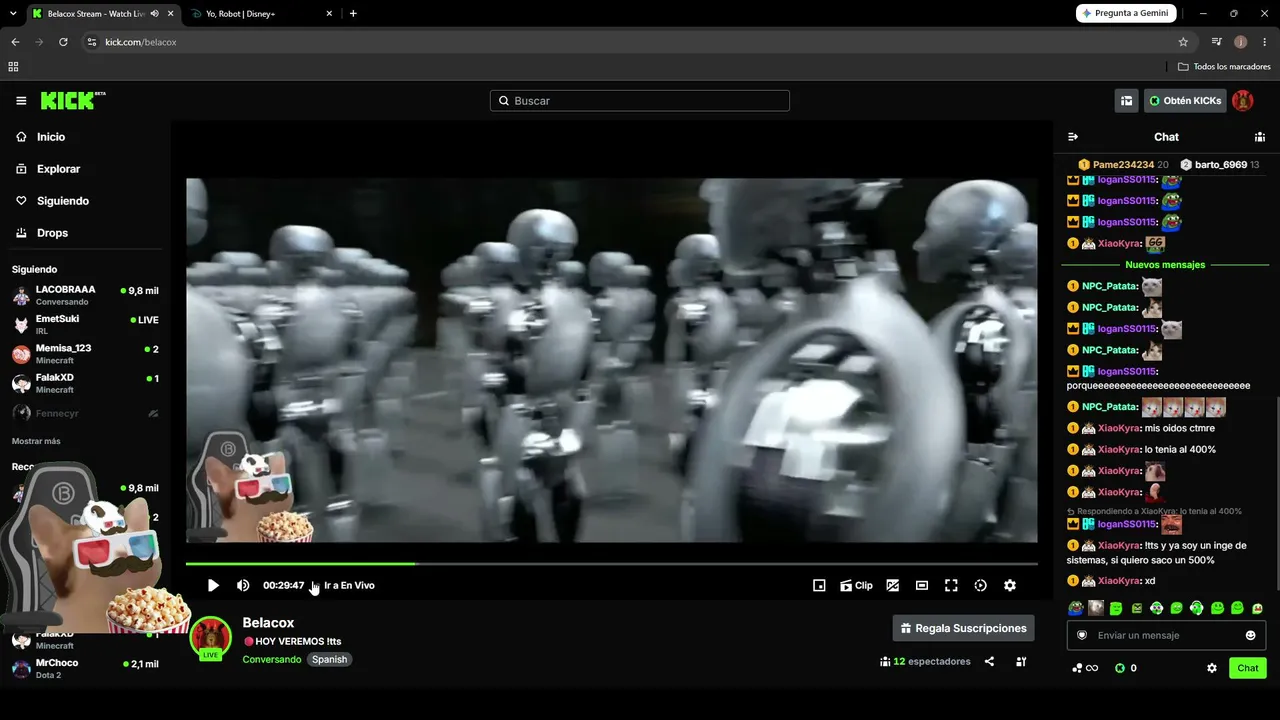Image resolution: width=1280 pixels, height=720 pixels.
Task: Open the username in the 'porqueeee' message
Action: coord(1127,371)
